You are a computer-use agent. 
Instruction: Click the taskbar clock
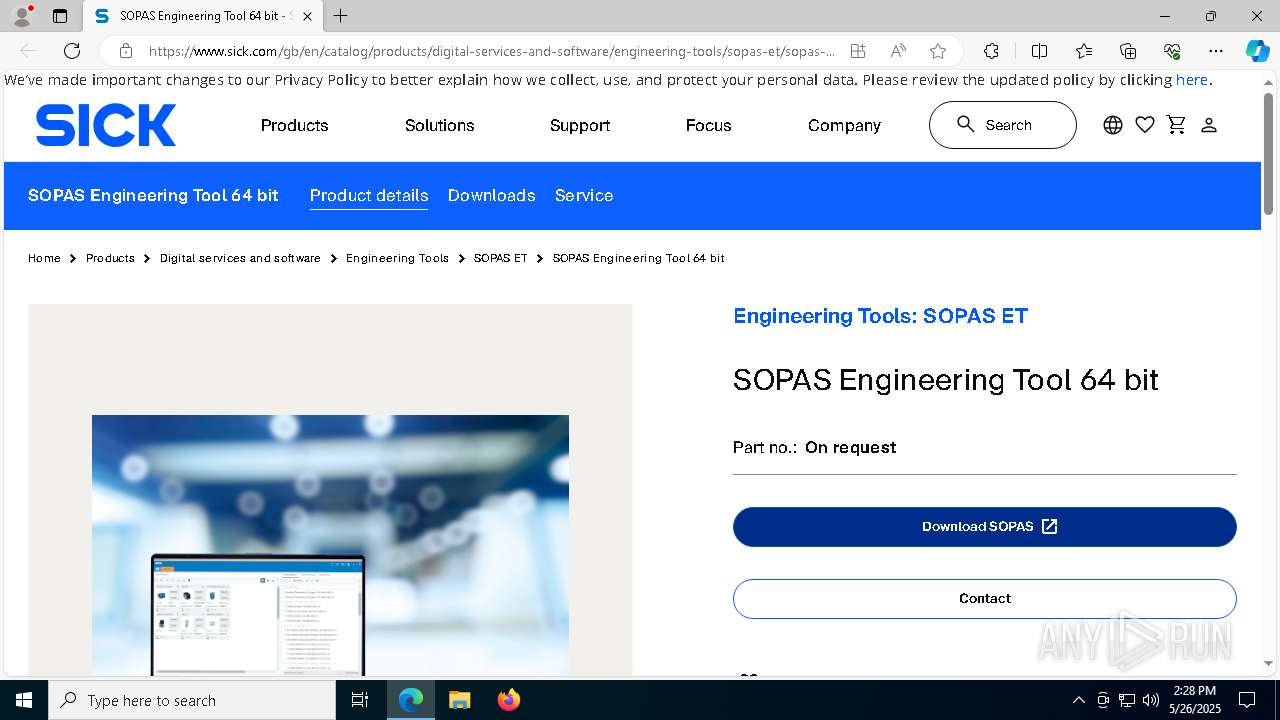pyautogui.click(x=1195, y=700)
